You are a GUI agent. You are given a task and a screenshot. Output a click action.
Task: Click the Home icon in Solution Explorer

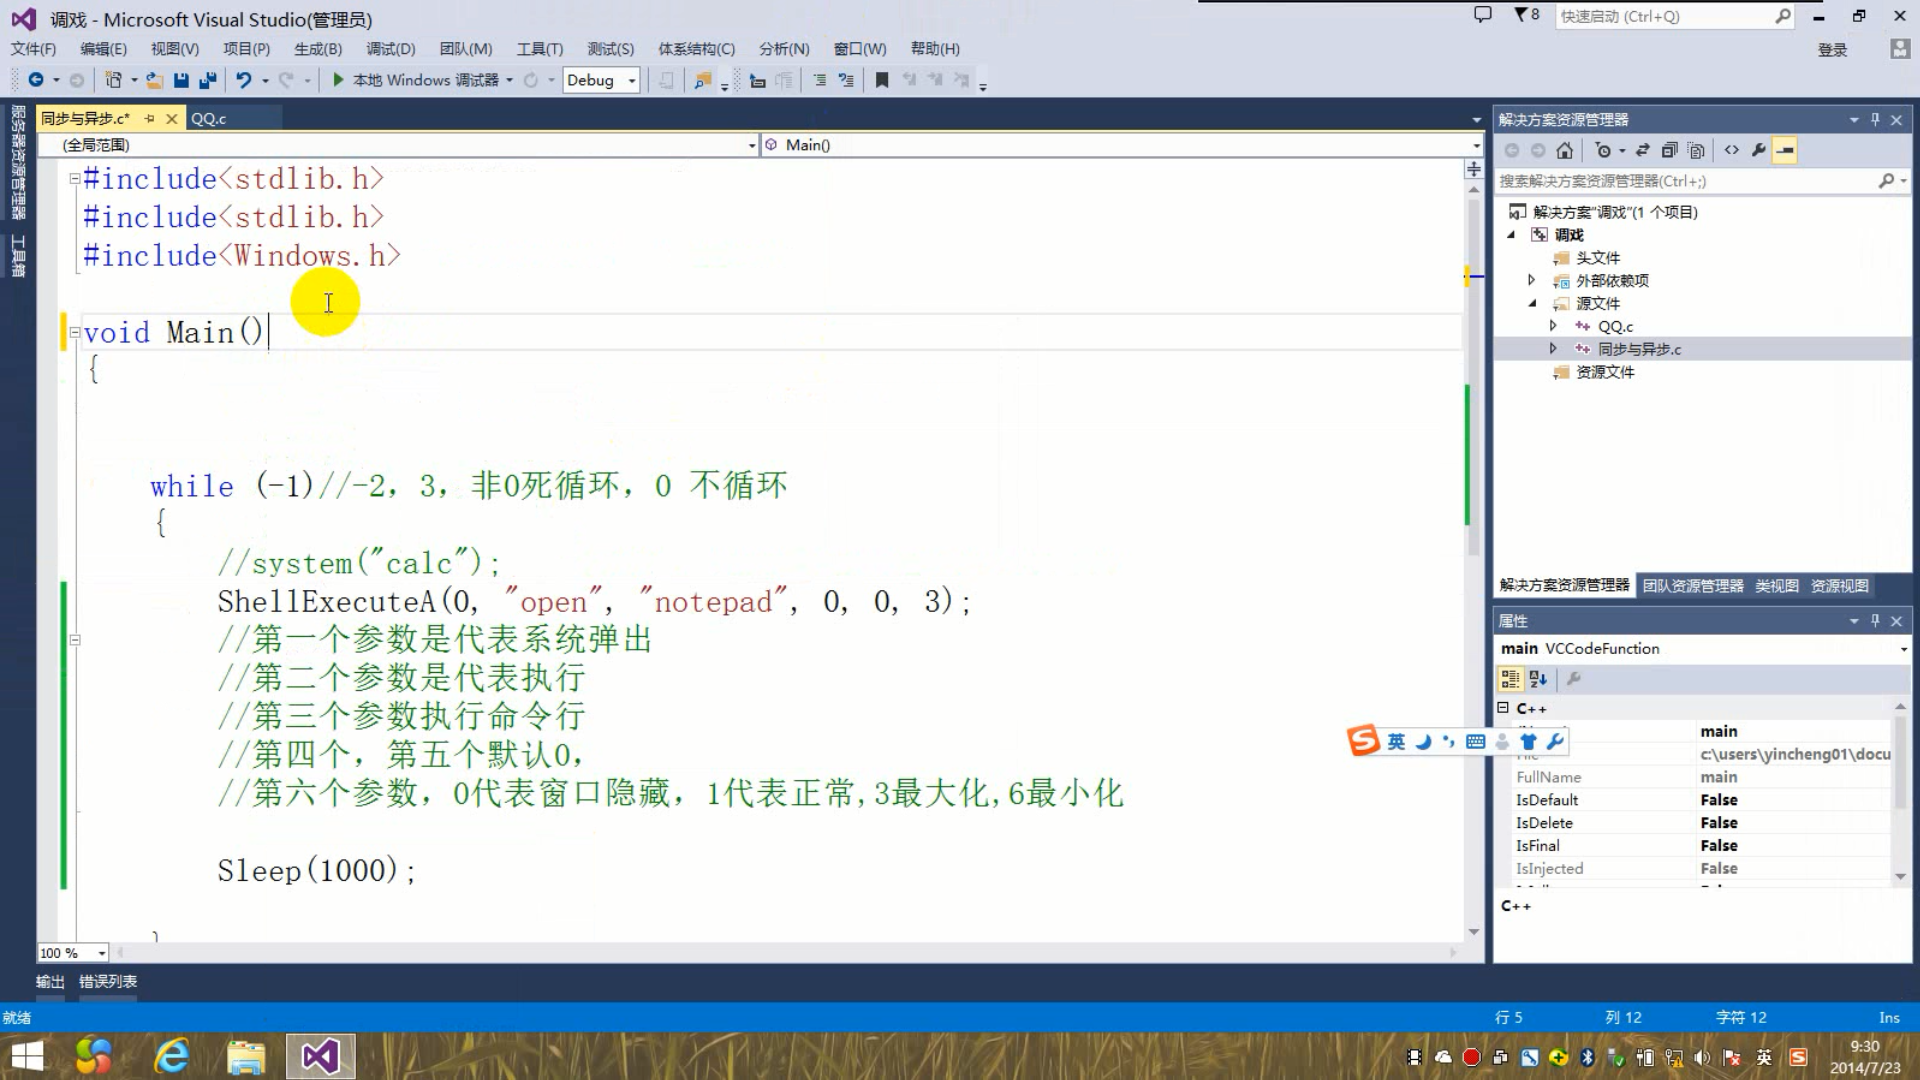click(x=1565, y=151)
